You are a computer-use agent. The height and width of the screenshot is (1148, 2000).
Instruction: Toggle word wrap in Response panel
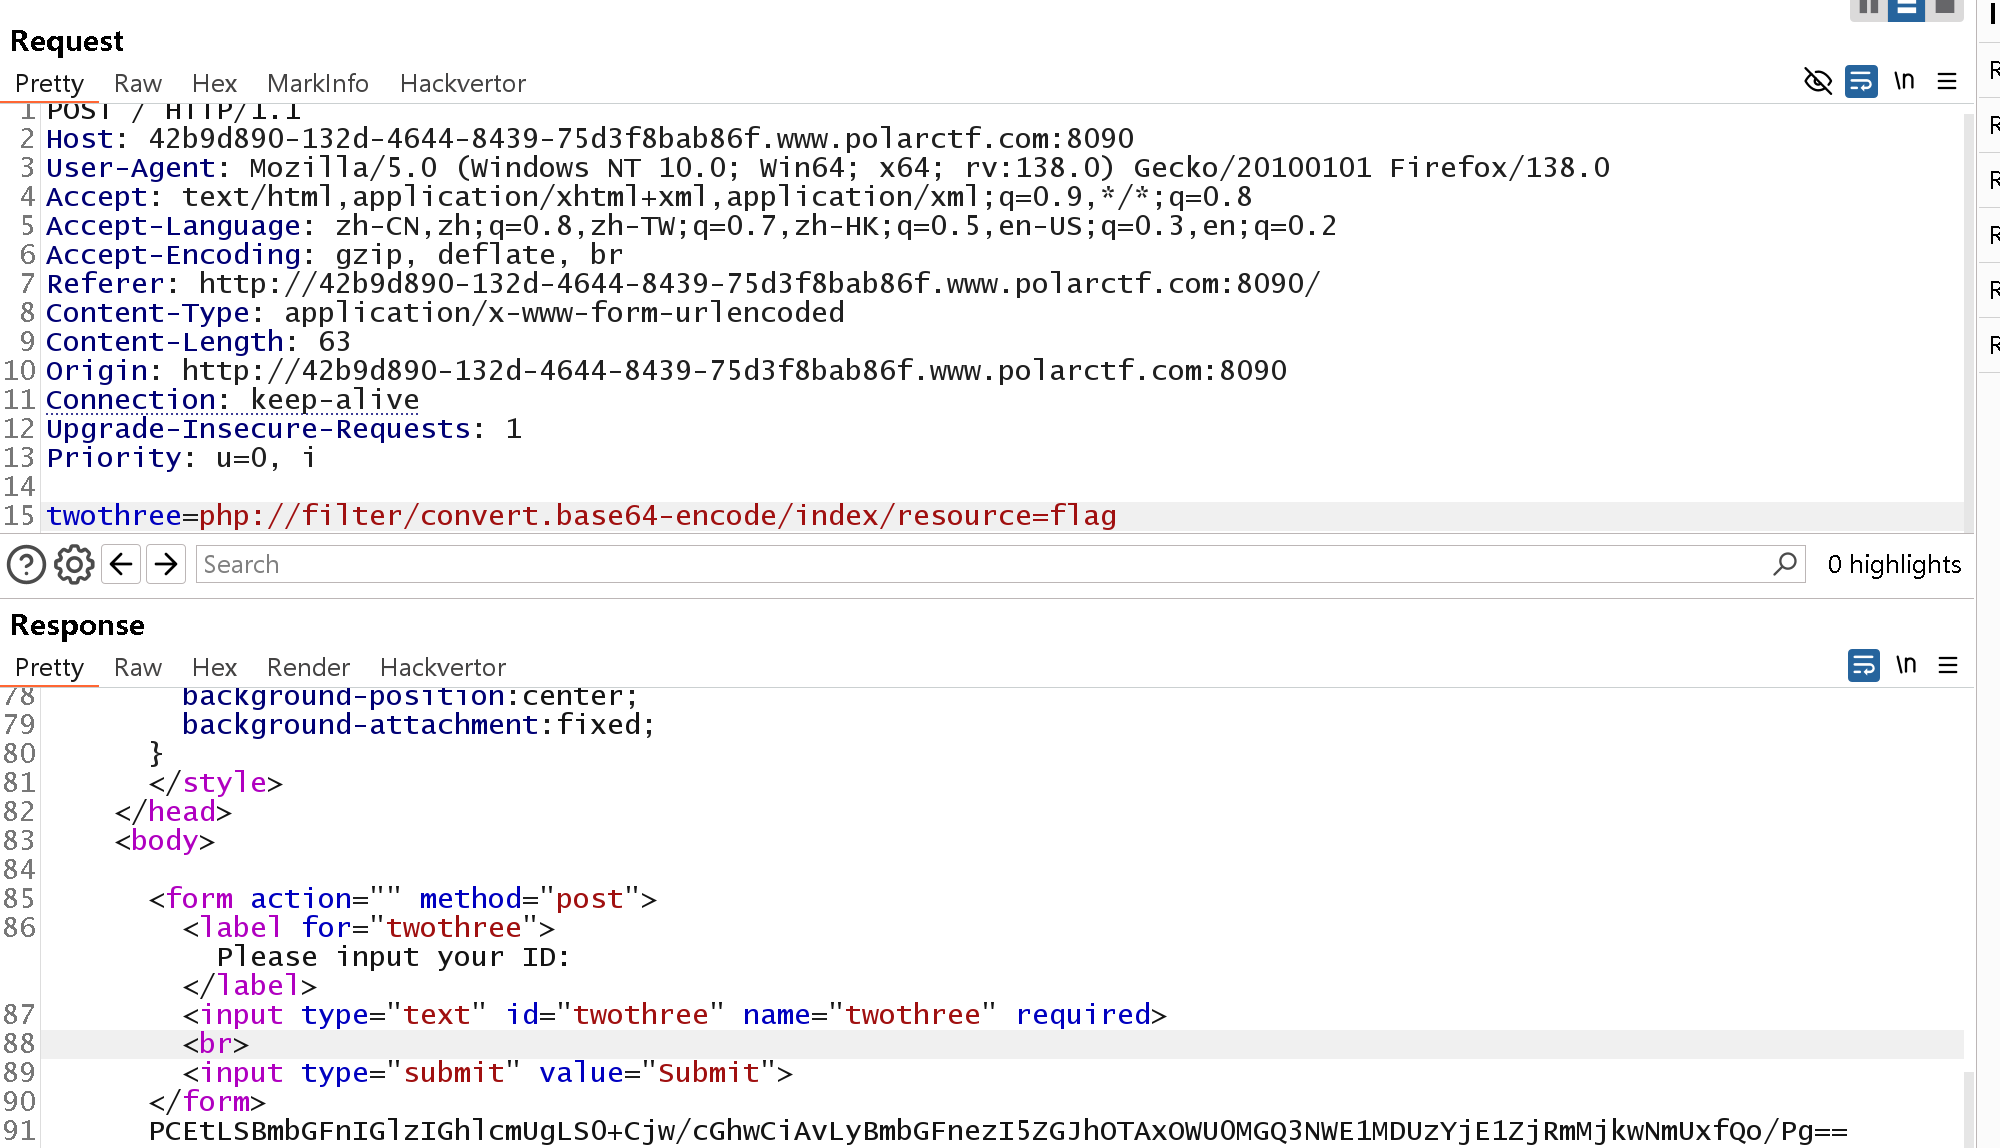(1863, 665)
